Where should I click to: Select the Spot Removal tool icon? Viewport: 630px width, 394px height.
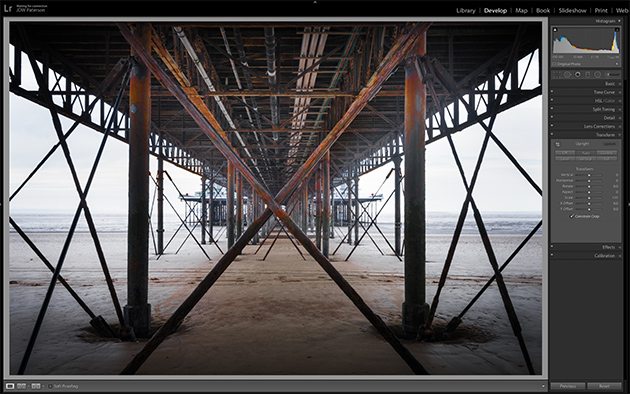(x=567, y=74)
